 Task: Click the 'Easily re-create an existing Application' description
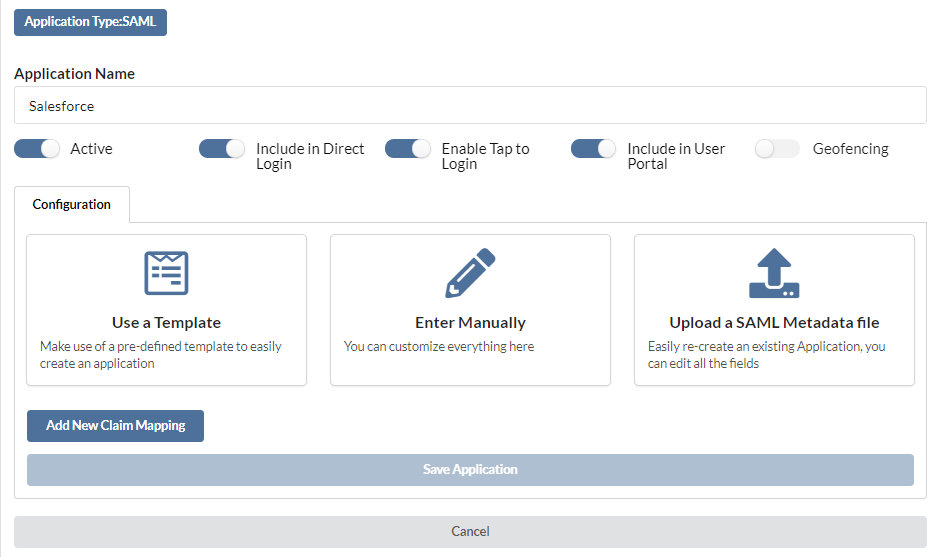(766, 355)
